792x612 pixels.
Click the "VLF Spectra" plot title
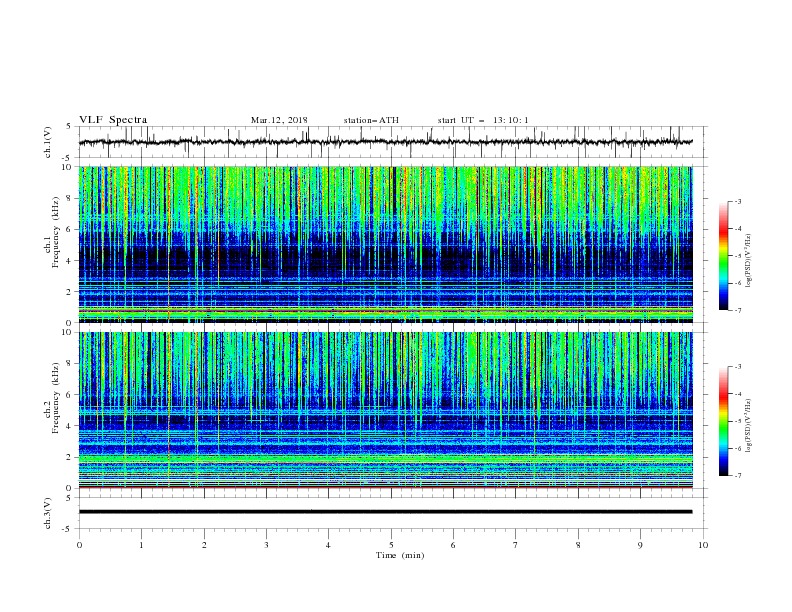(x=113, y=120)
